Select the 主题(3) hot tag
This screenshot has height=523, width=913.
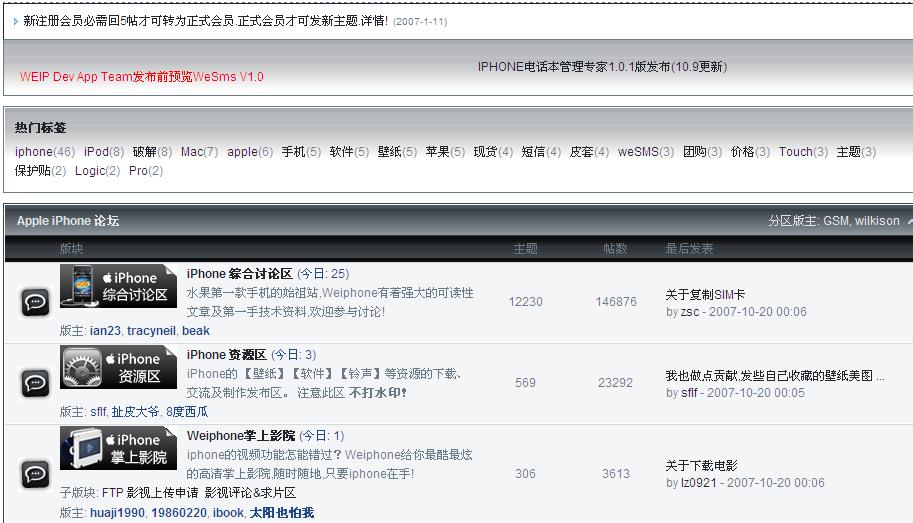click(x=857, y=151)
